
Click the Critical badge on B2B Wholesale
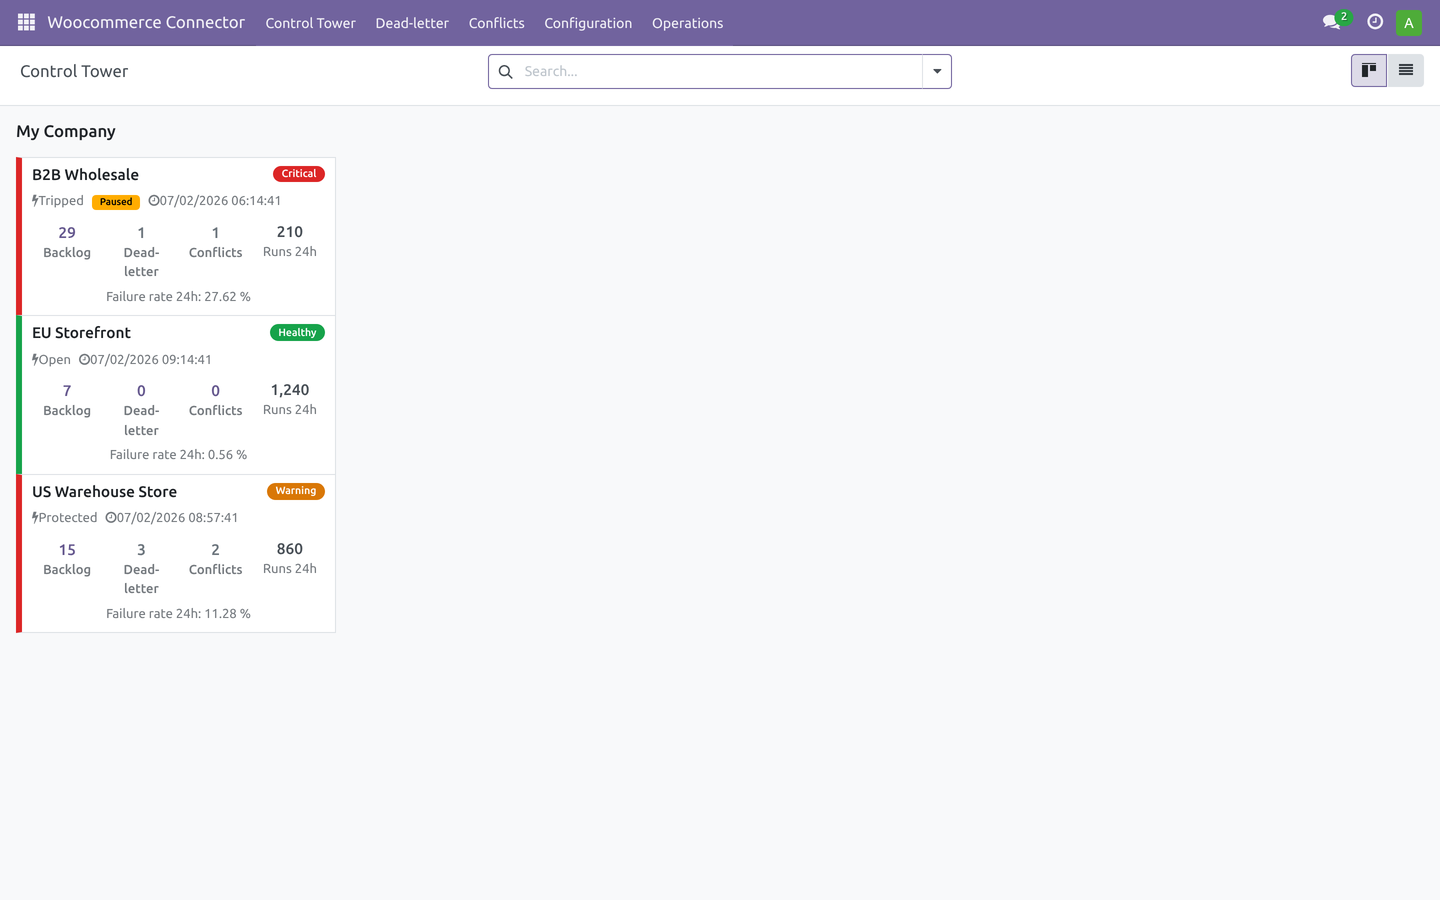click(299, 174)
